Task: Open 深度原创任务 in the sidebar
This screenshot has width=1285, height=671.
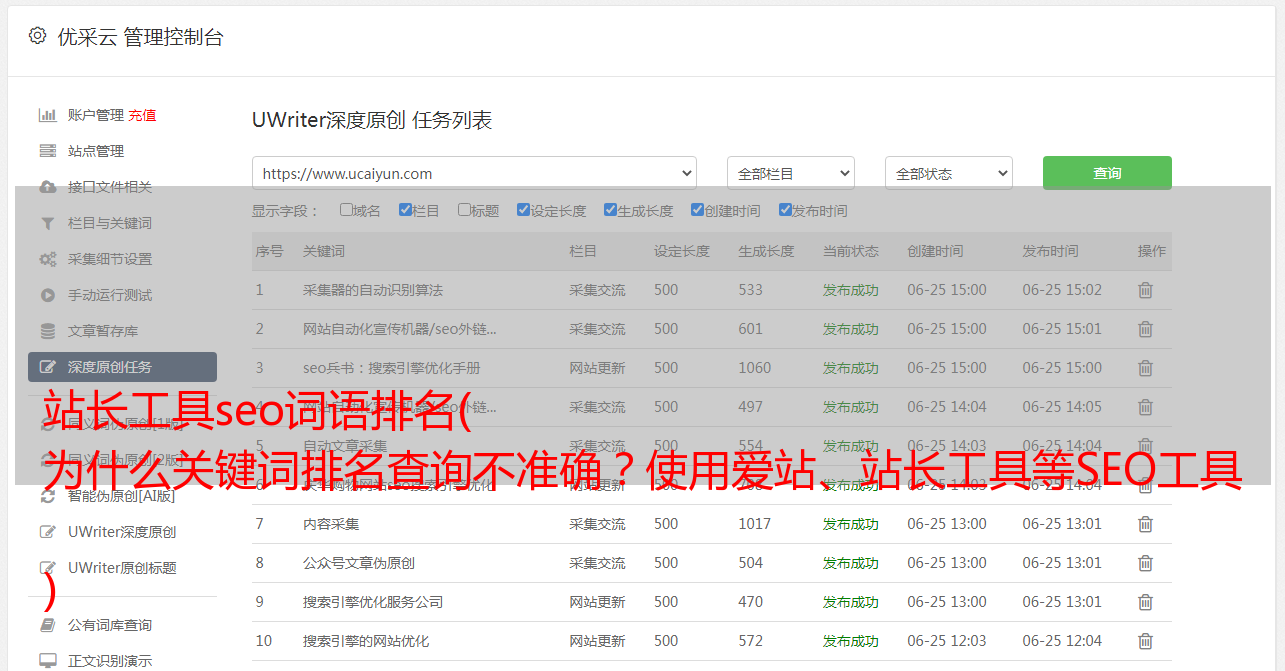Action: (x=122, y=367)
